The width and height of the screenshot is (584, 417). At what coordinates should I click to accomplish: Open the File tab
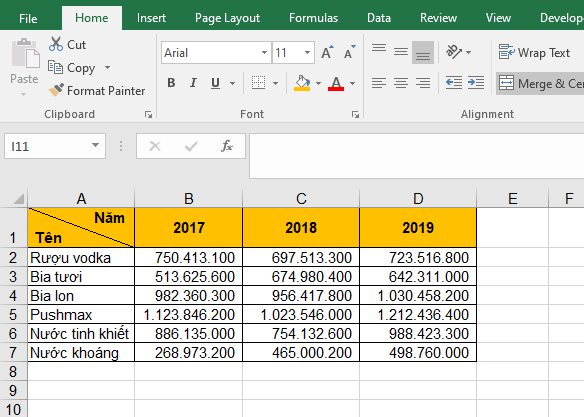pos(28,18)
